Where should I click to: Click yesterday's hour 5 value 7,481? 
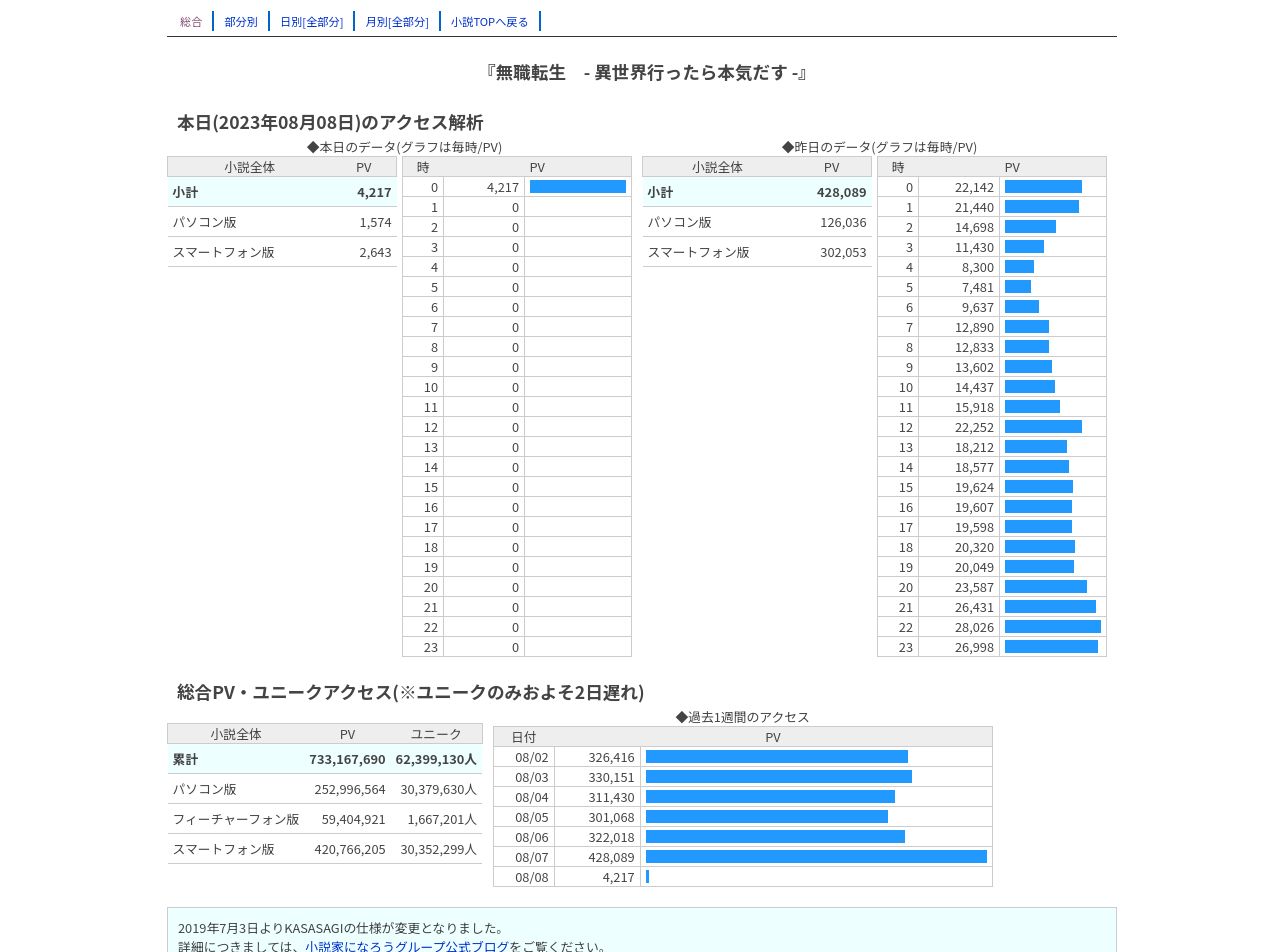tap(978, 287)
